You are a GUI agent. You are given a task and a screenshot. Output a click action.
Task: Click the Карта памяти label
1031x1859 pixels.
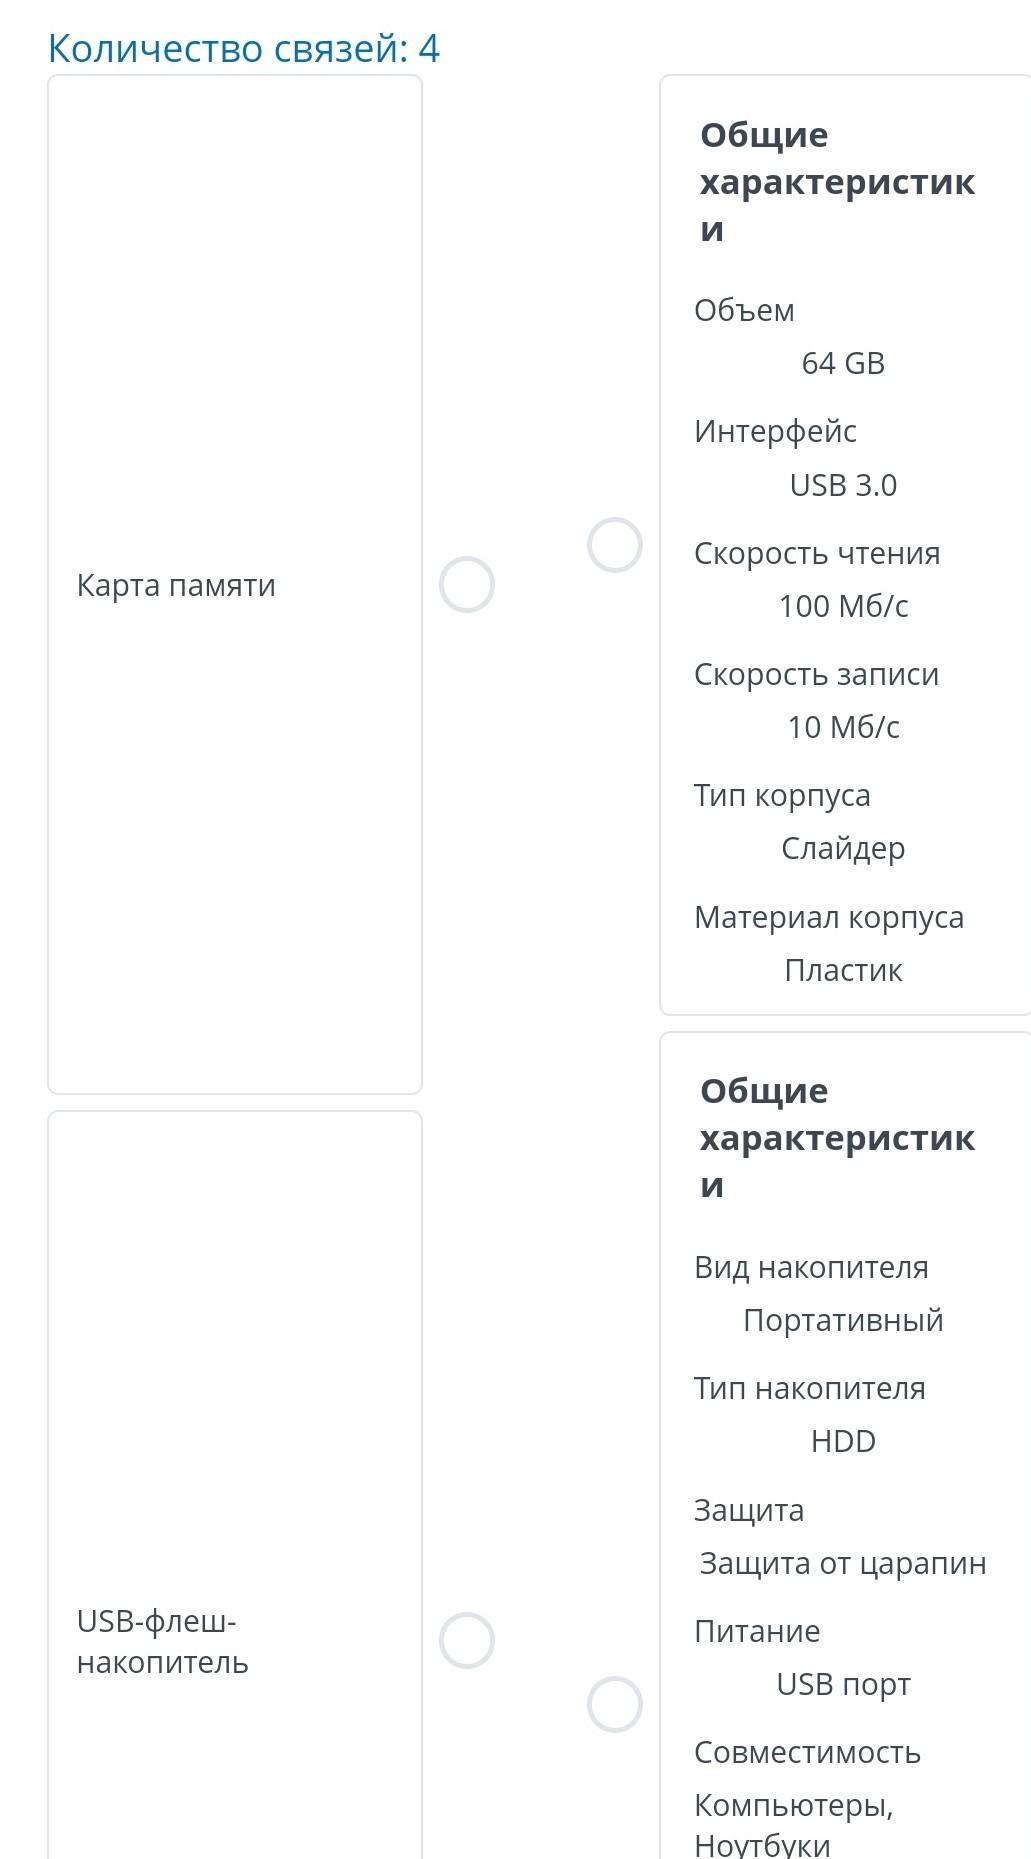[176, 585]
